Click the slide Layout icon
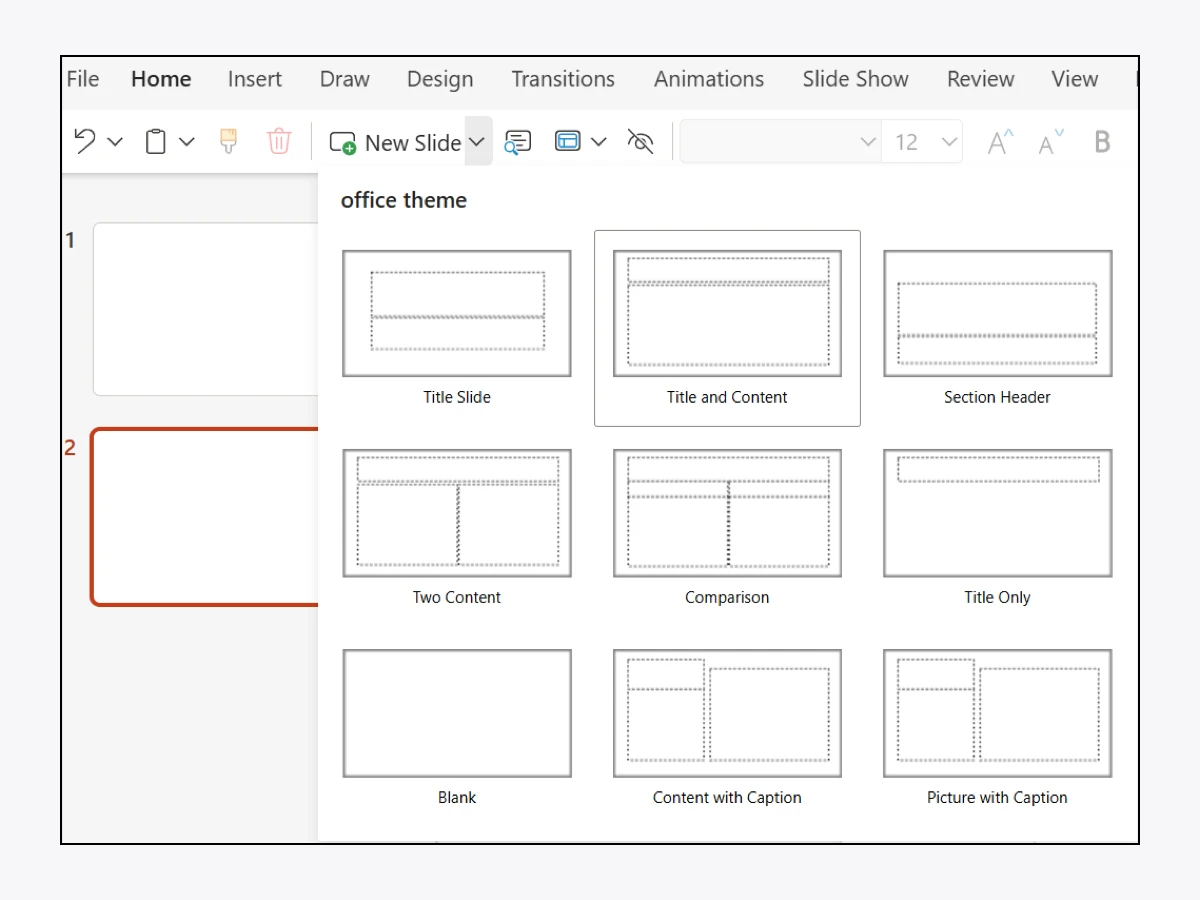1200x900 pixels. coord(568,142)
